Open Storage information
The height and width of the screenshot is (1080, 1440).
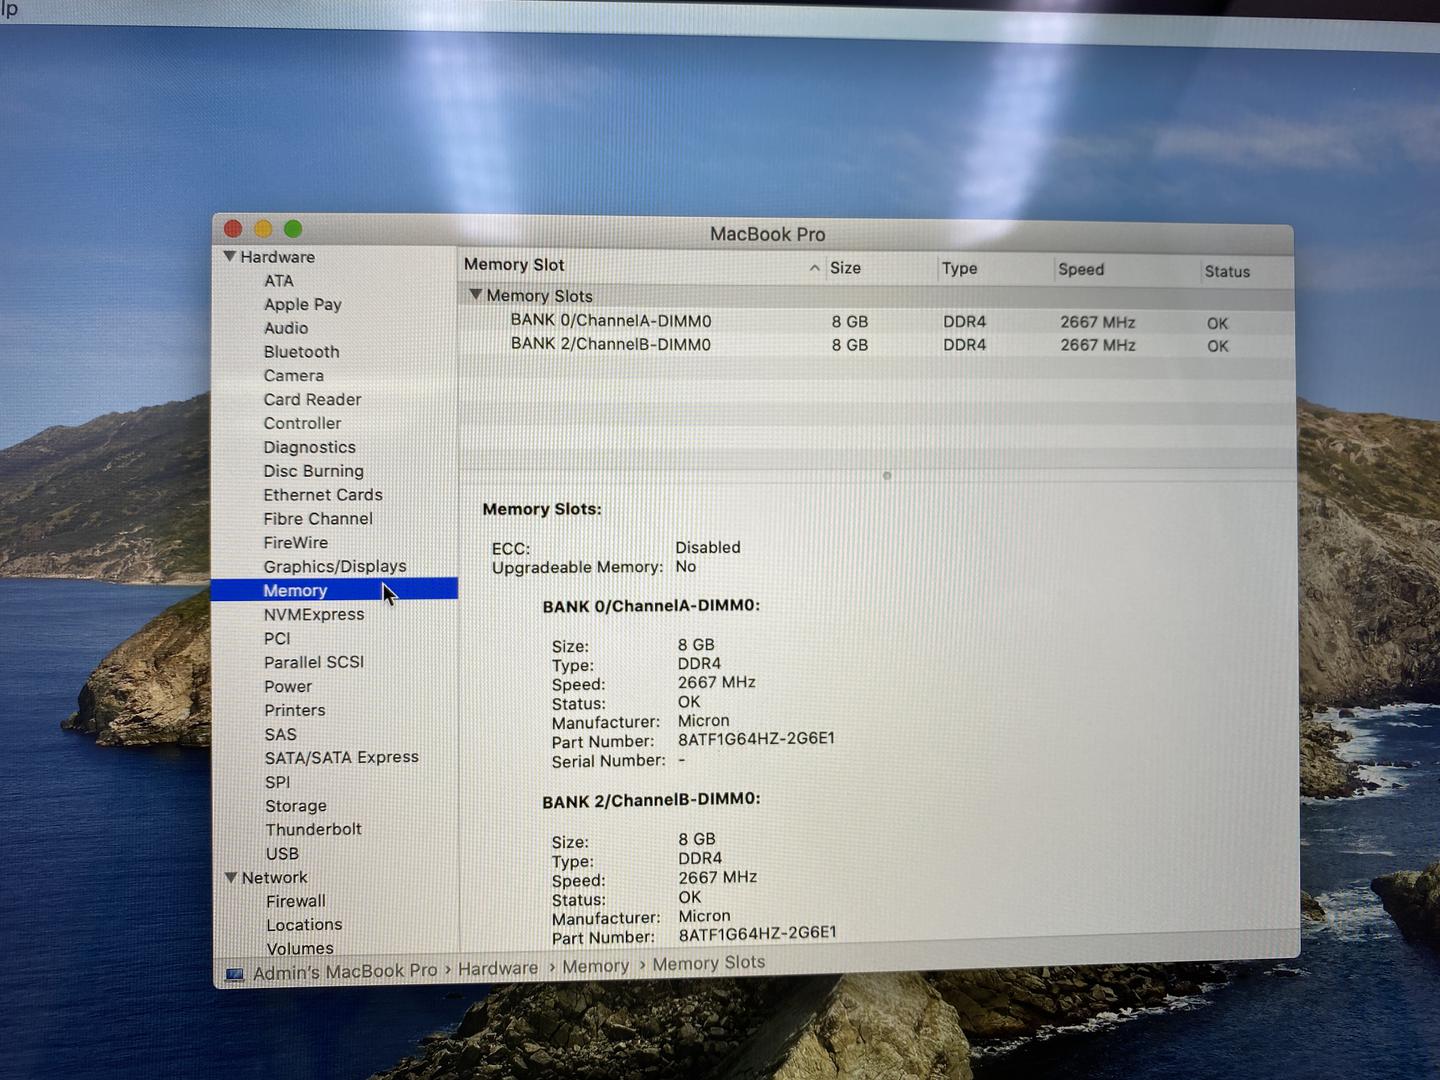(x=296, y=806)
